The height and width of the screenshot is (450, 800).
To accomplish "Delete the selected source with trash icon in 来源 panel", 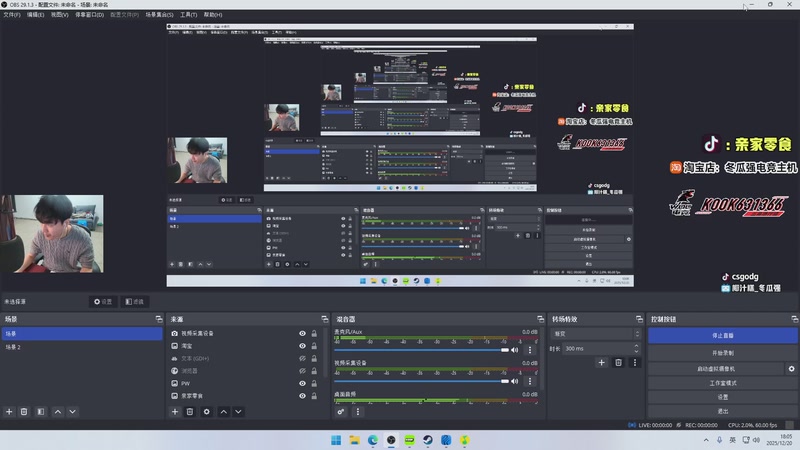I will (x=190, y=412).
